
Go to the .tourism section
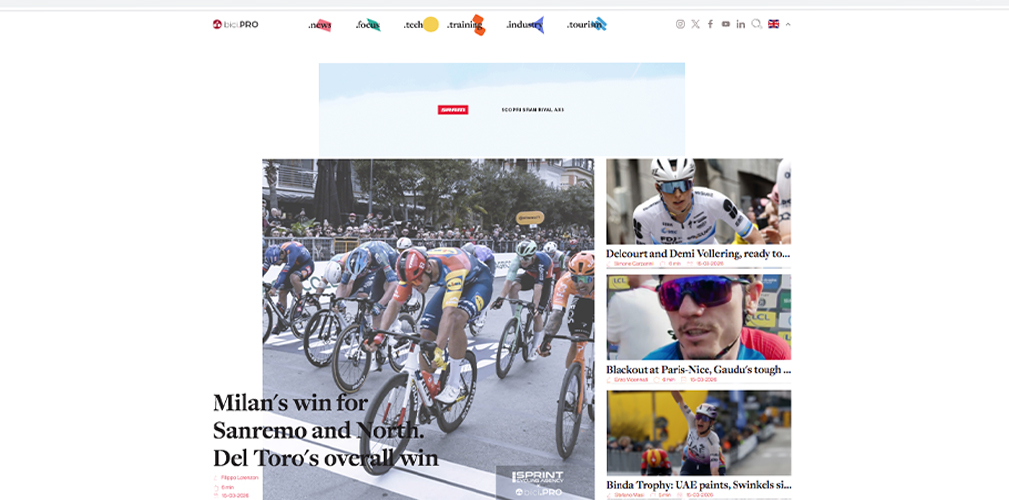tap(586, 25)
